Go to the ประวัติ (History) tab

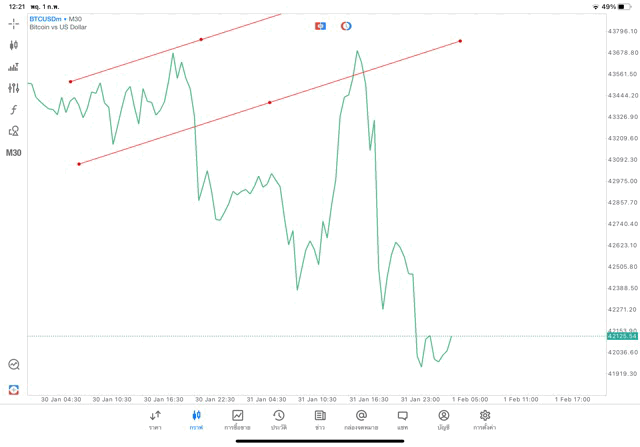click(279, 419)
